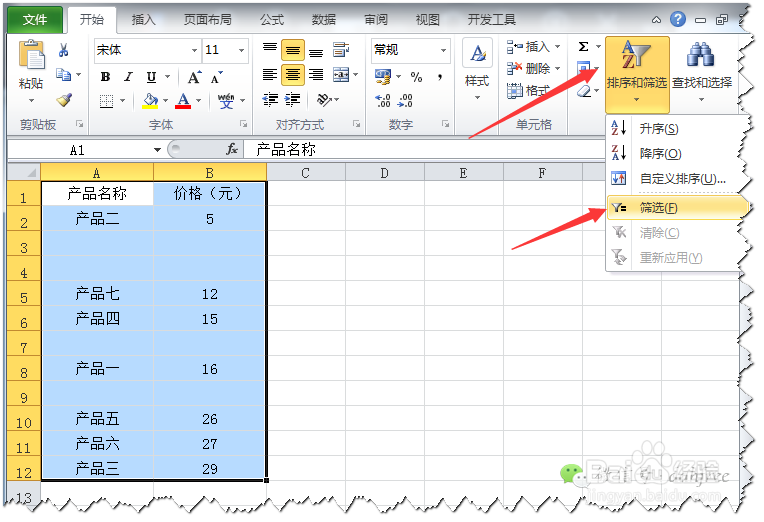Apply the yellow fill color bucket
764x522 pixels.
[x=150, y=101]
